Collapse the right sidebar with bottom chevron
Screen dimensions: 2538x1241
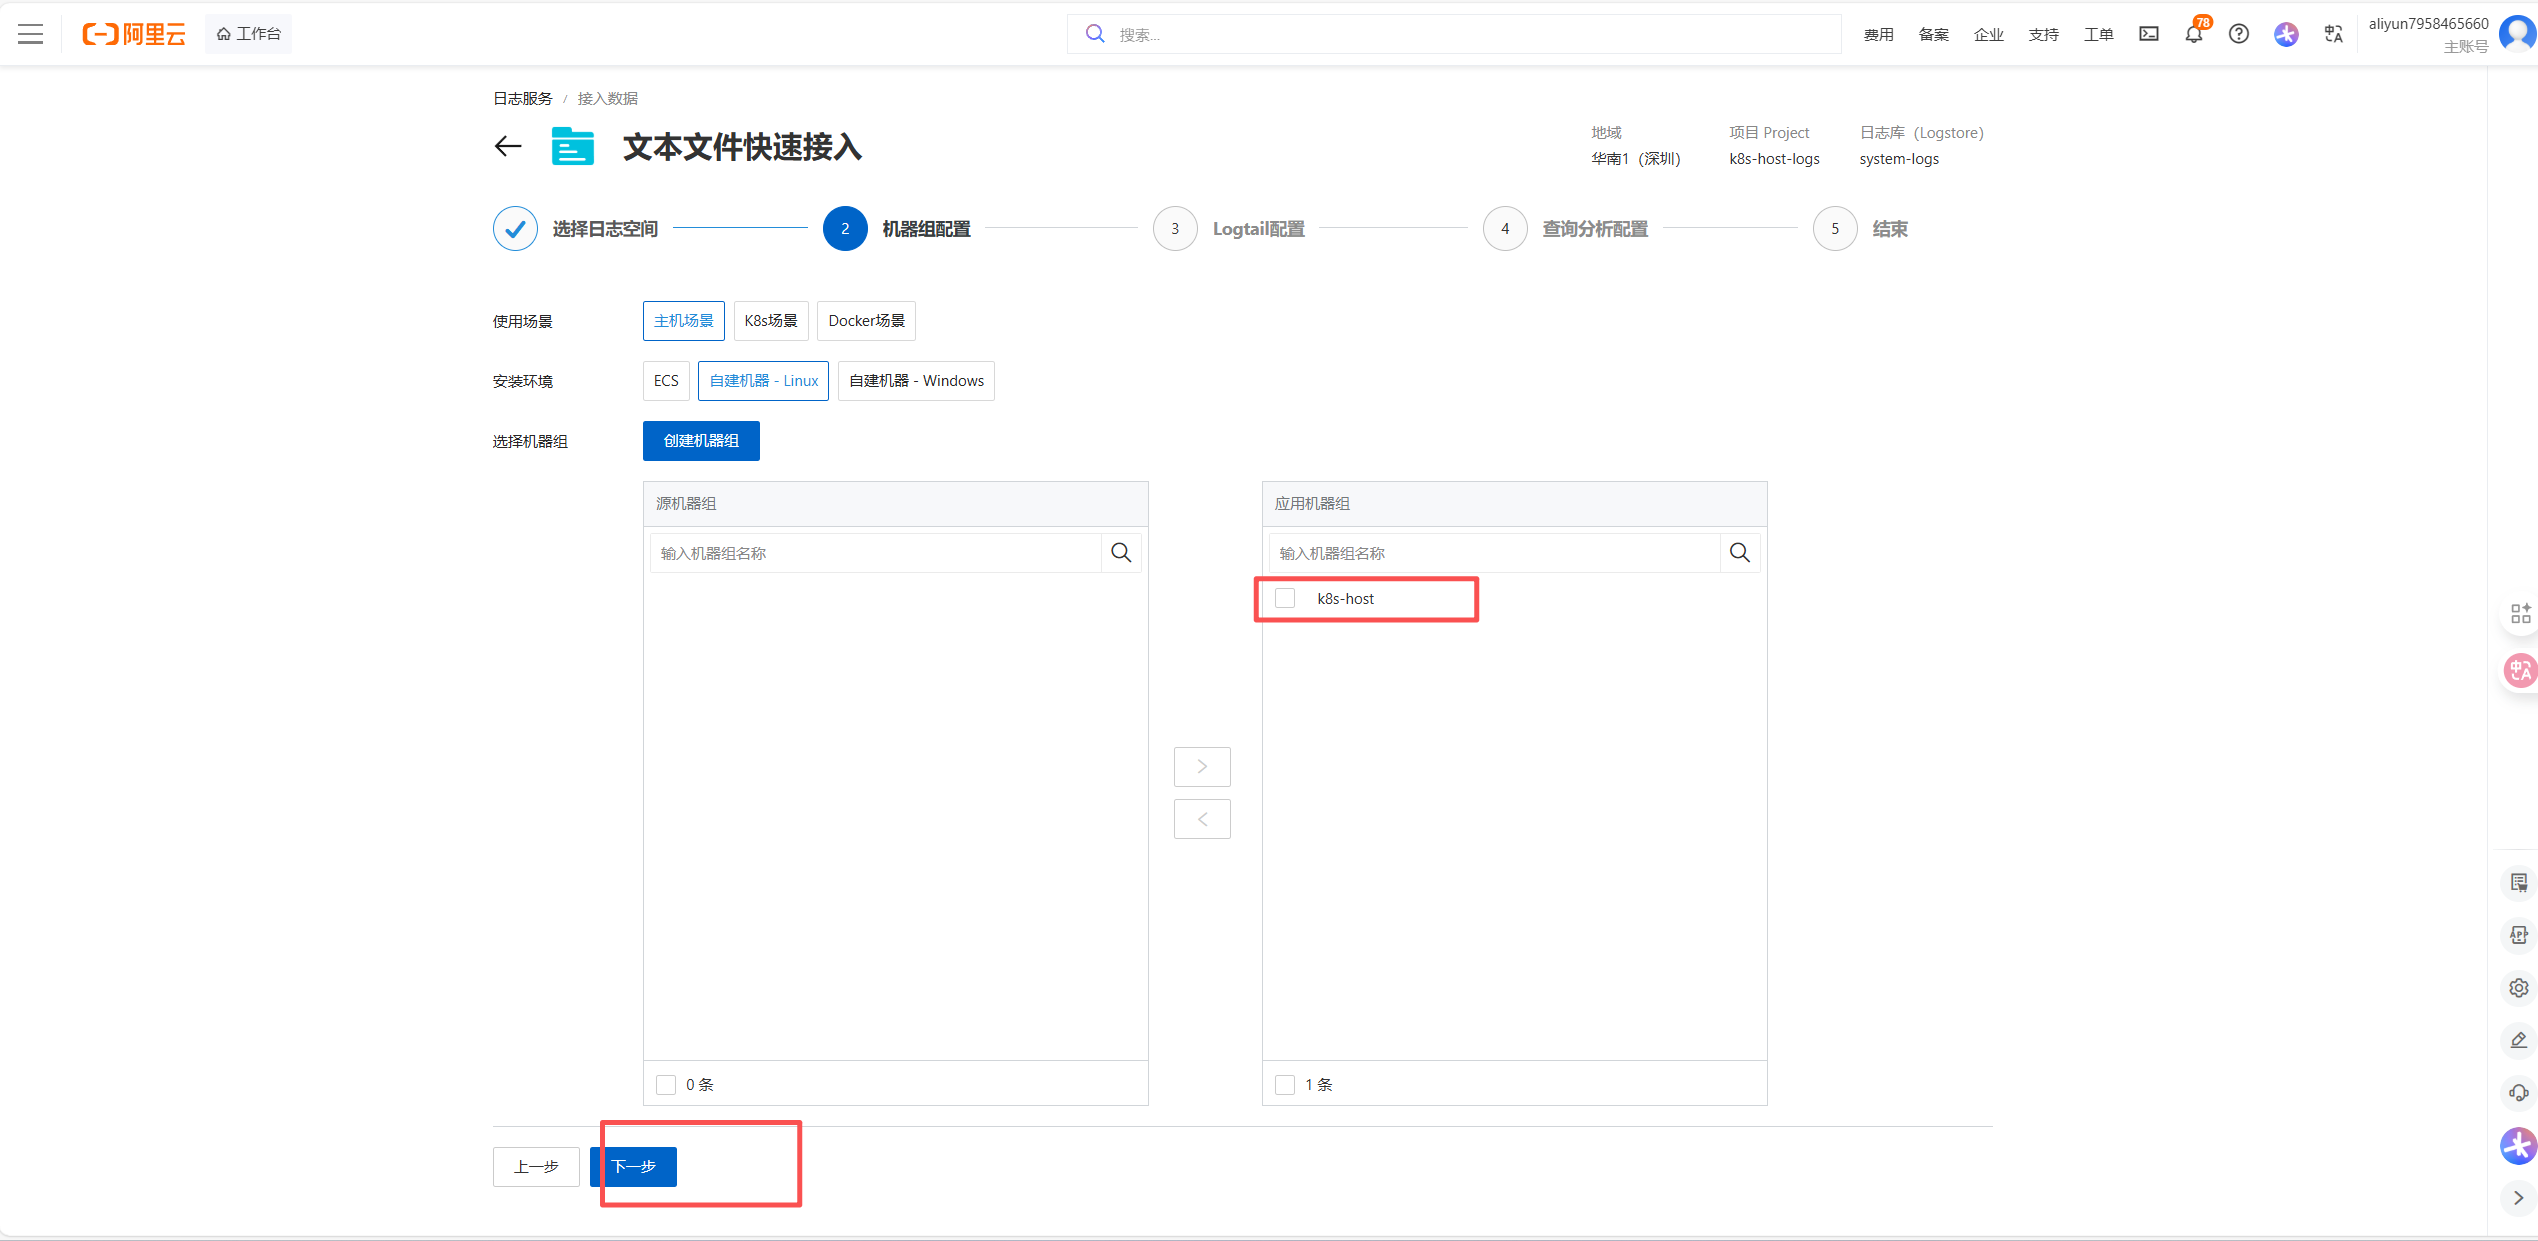click(x=2518, y=1198)
